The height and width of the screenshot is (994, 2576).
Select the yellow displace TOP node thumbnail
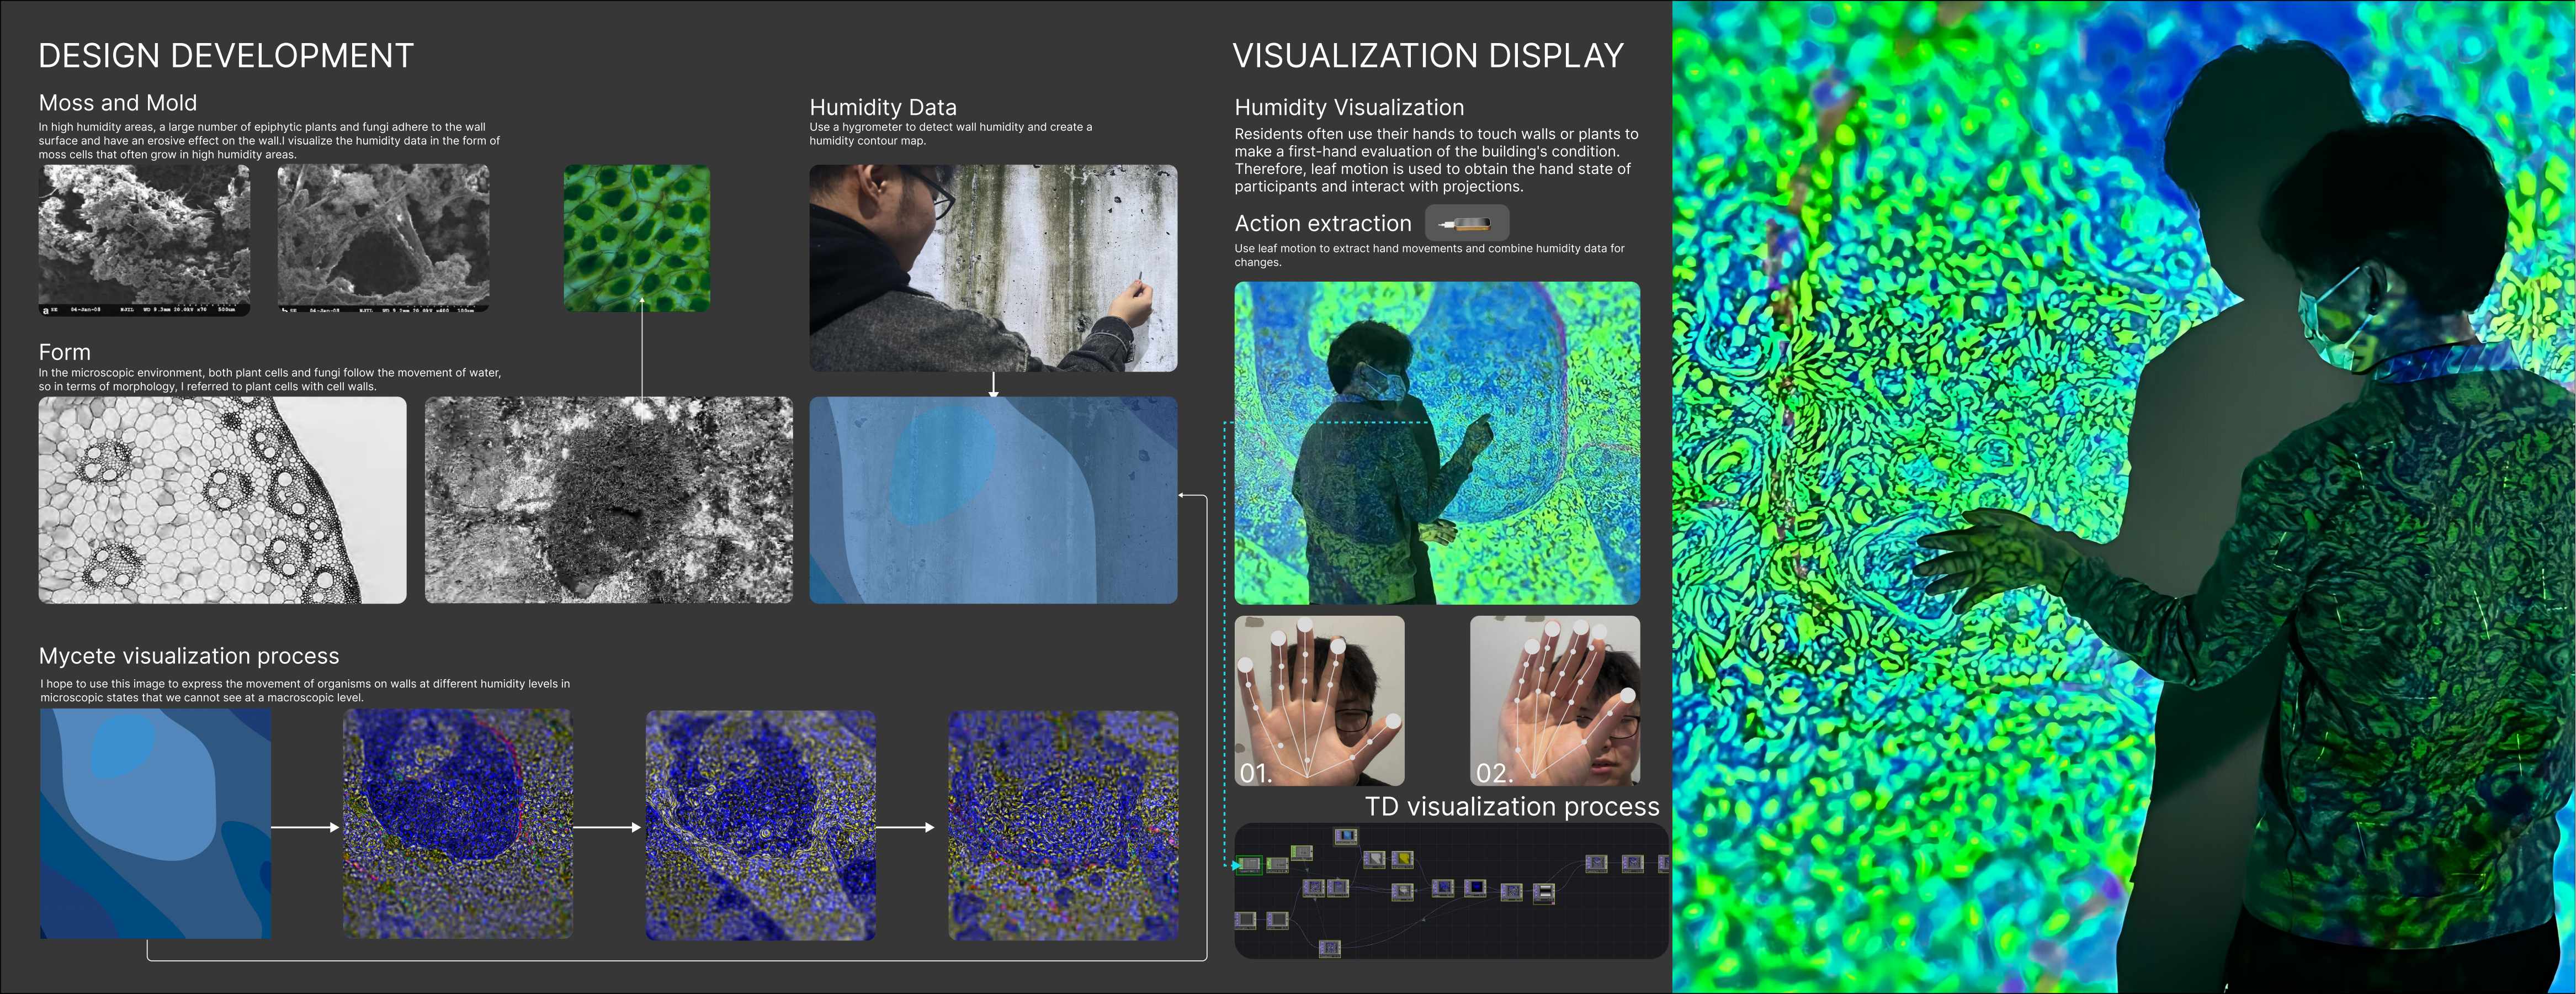[x=1402, y=860]
